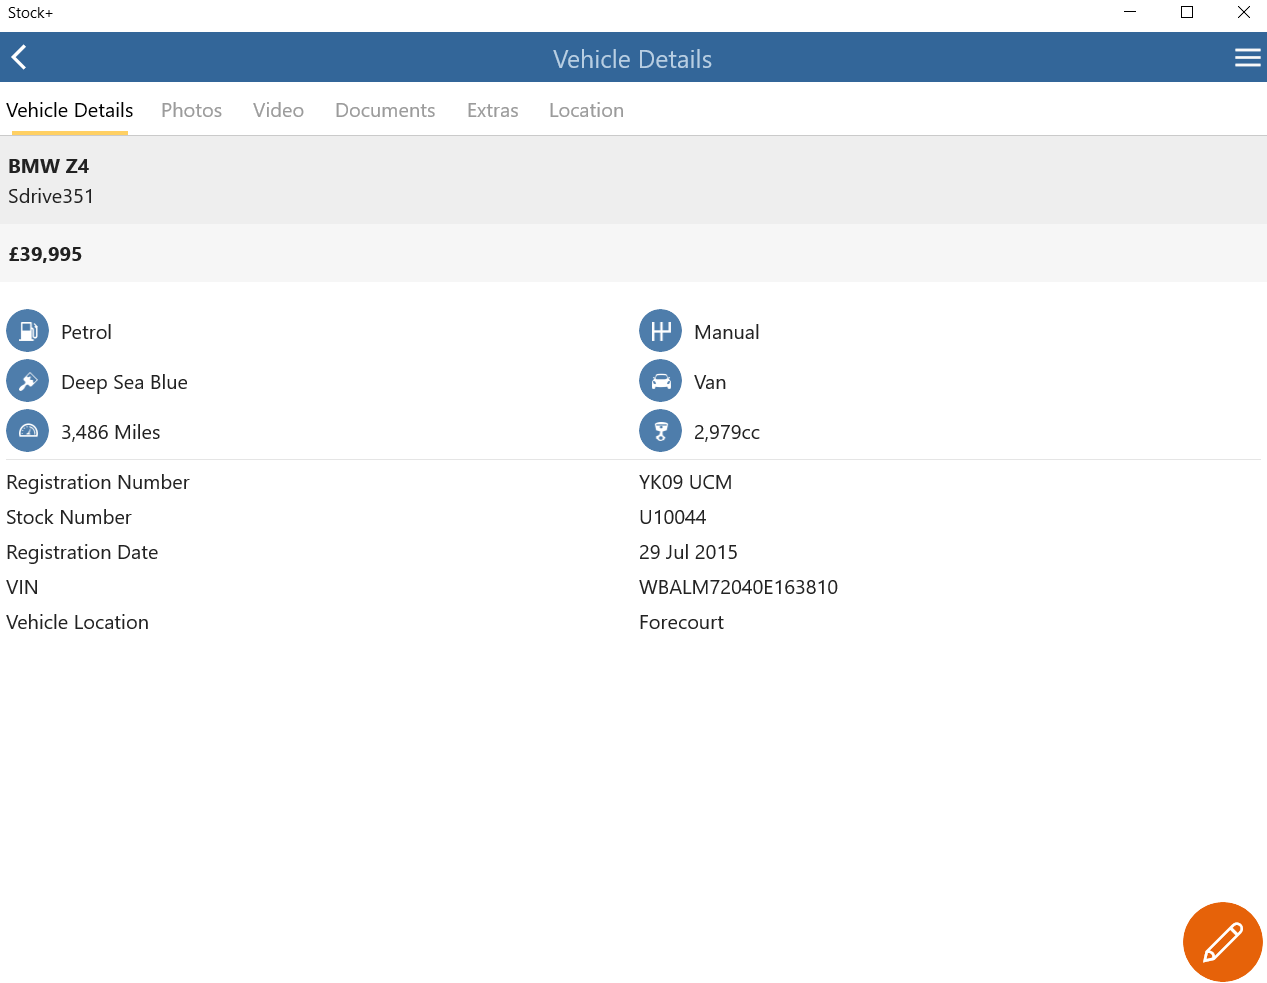This screenshot has width=1267, height=983.
Task: Maximize the Stock+ window
Action: pos(1187,12)
